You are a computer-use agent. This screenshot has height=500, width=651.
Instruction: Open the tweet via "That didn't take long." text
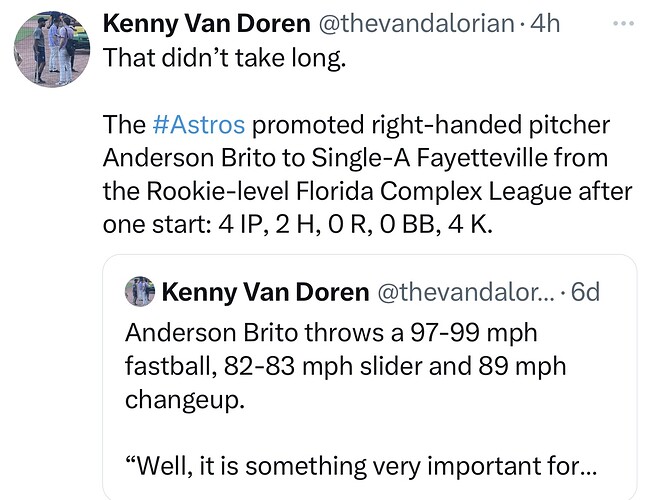pyautogui.click(x=224, y=57)
